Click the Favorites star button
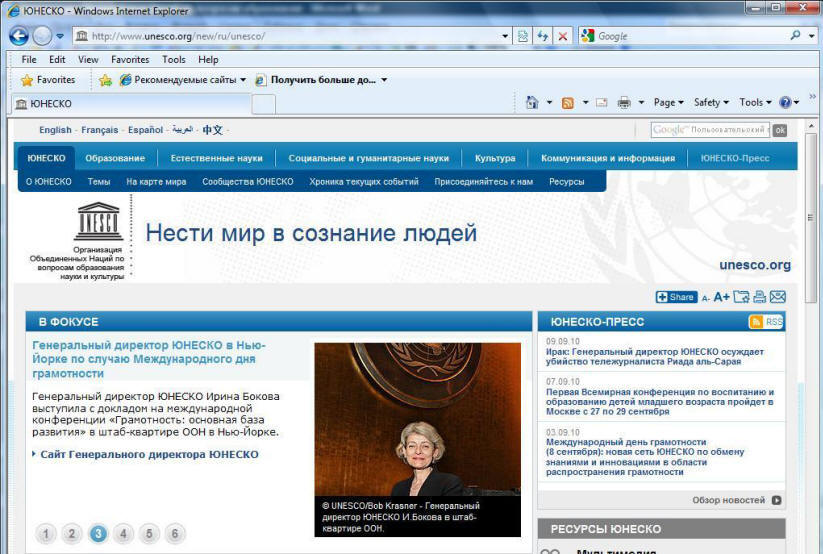 48,80
